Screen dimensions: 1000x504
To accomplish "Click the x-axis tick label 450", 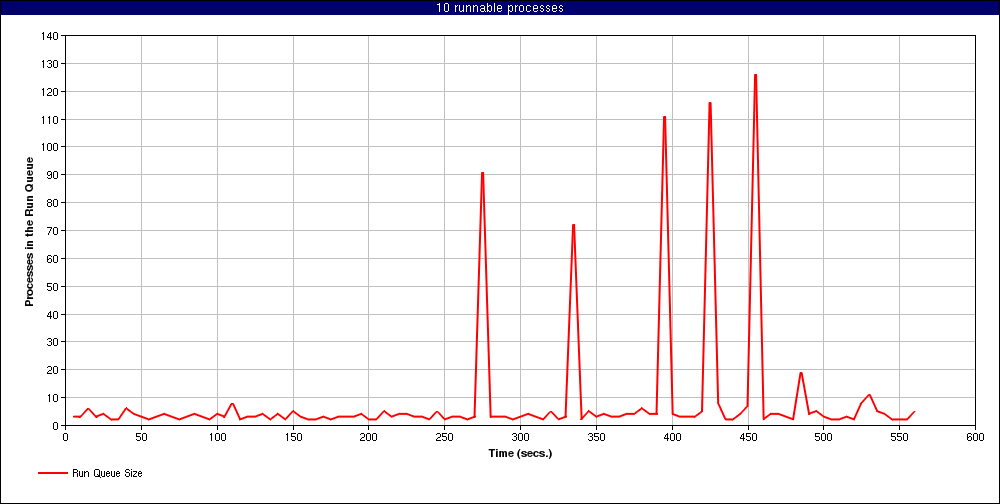I will click(748, 437).
